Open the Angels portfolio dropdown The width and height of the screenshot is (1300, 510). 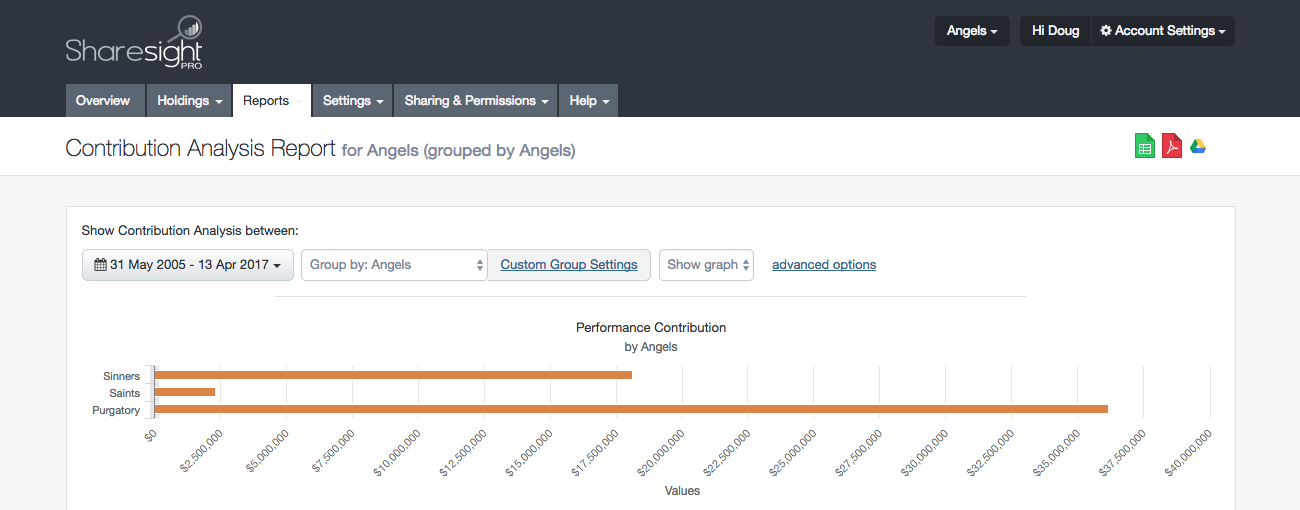[x=972, y=31]
